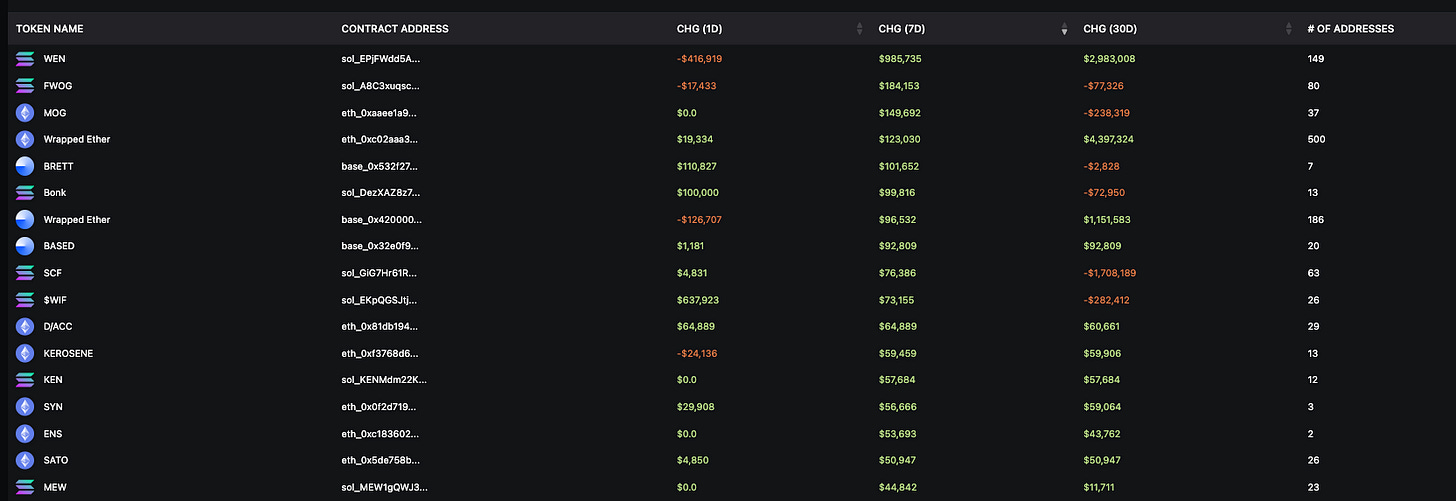Click BRETT's 1D change $110,827

[697, 166]
